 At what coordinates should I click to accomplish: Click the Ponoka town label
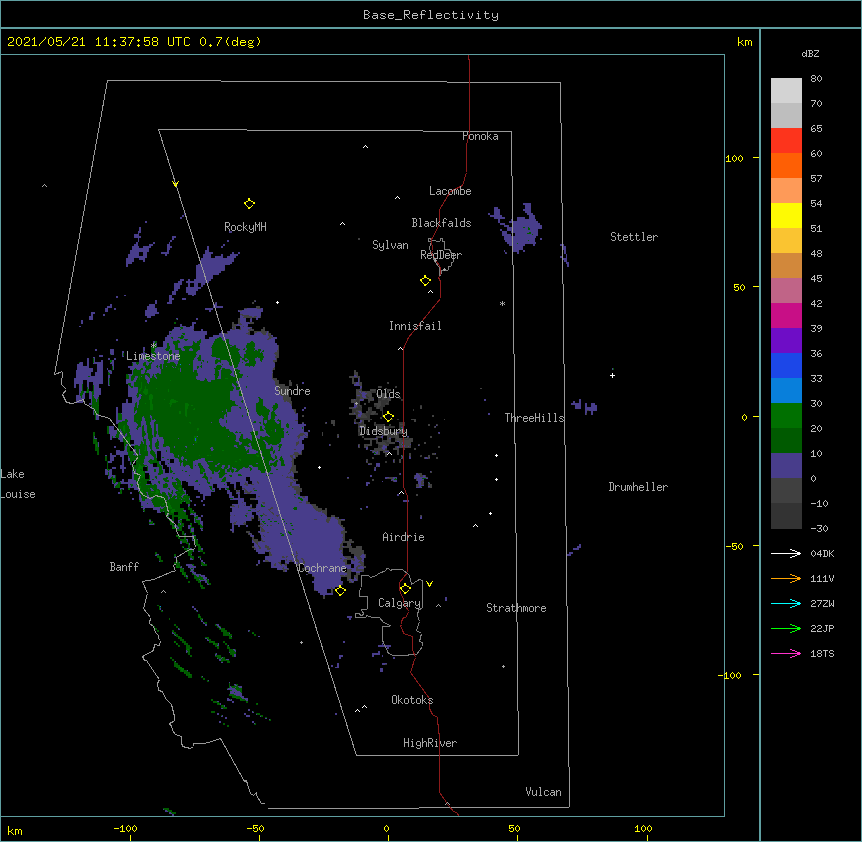click(x=480, y=136)
